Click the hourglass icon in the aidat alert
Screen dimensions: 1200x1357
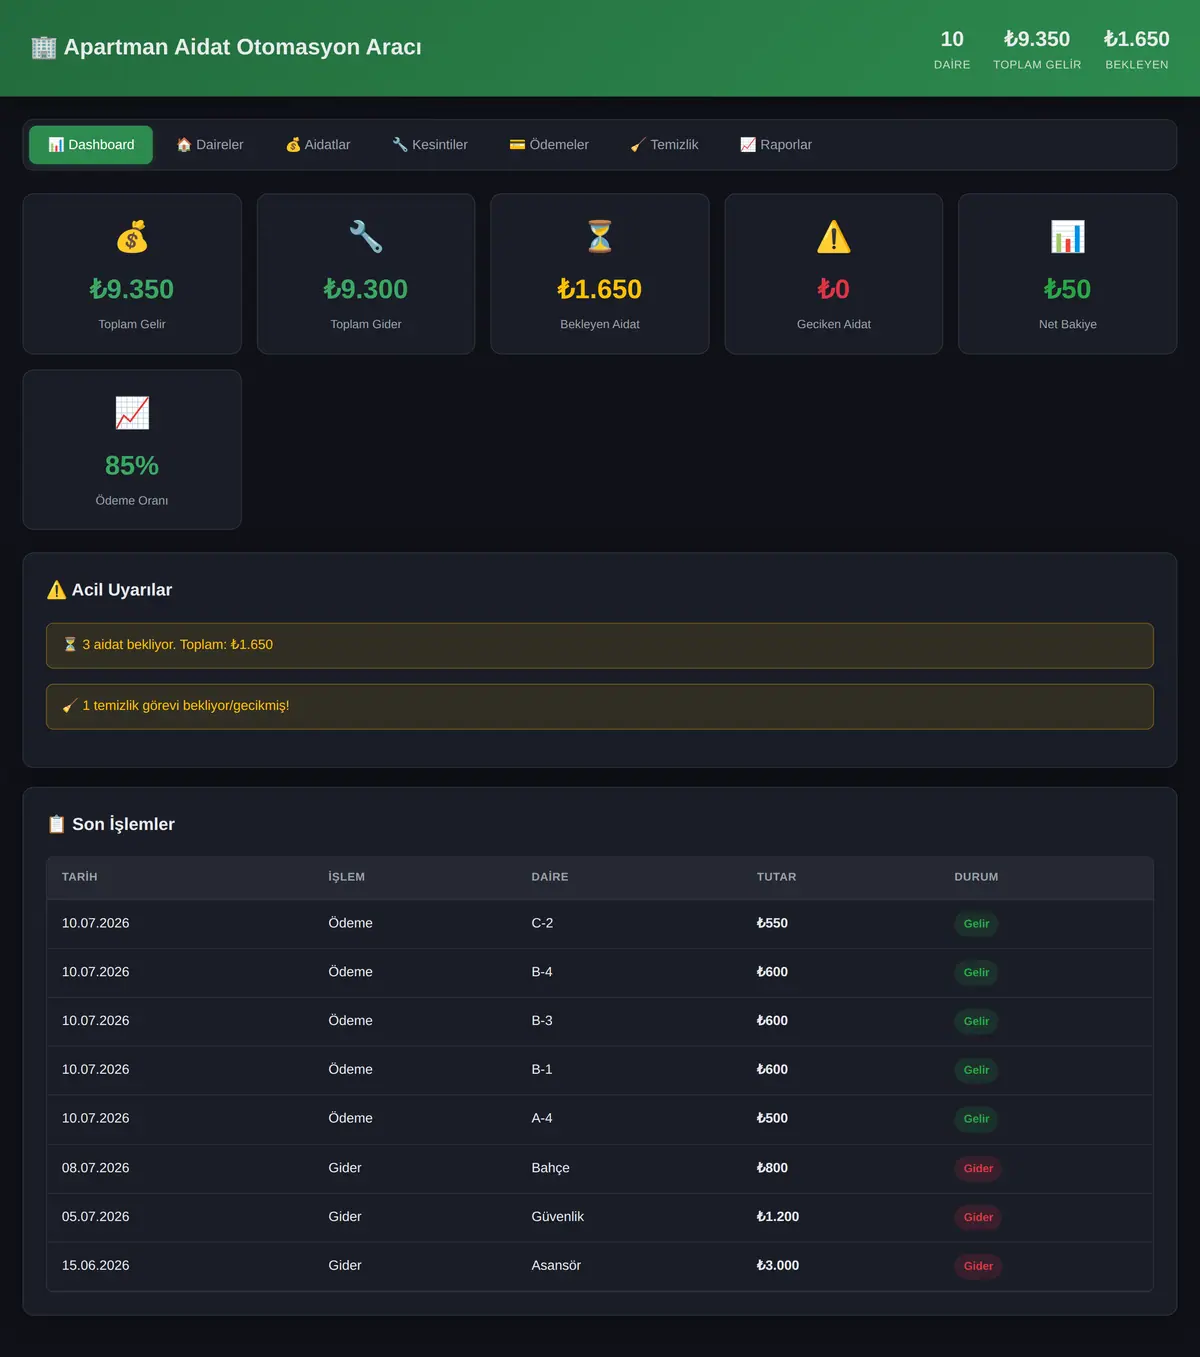pos(70,645)
